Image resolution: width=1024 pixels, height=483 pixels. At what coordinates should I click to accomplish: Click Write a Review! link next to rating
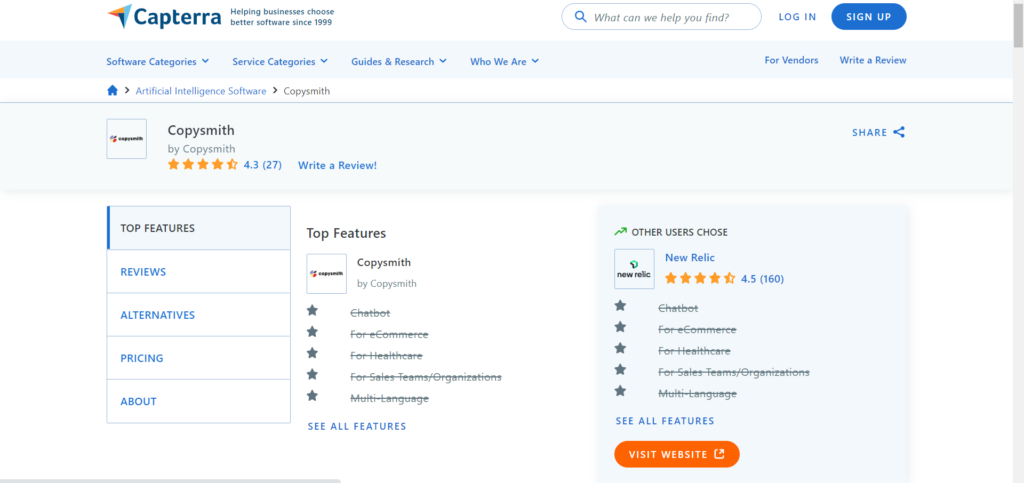click(338, 165)
